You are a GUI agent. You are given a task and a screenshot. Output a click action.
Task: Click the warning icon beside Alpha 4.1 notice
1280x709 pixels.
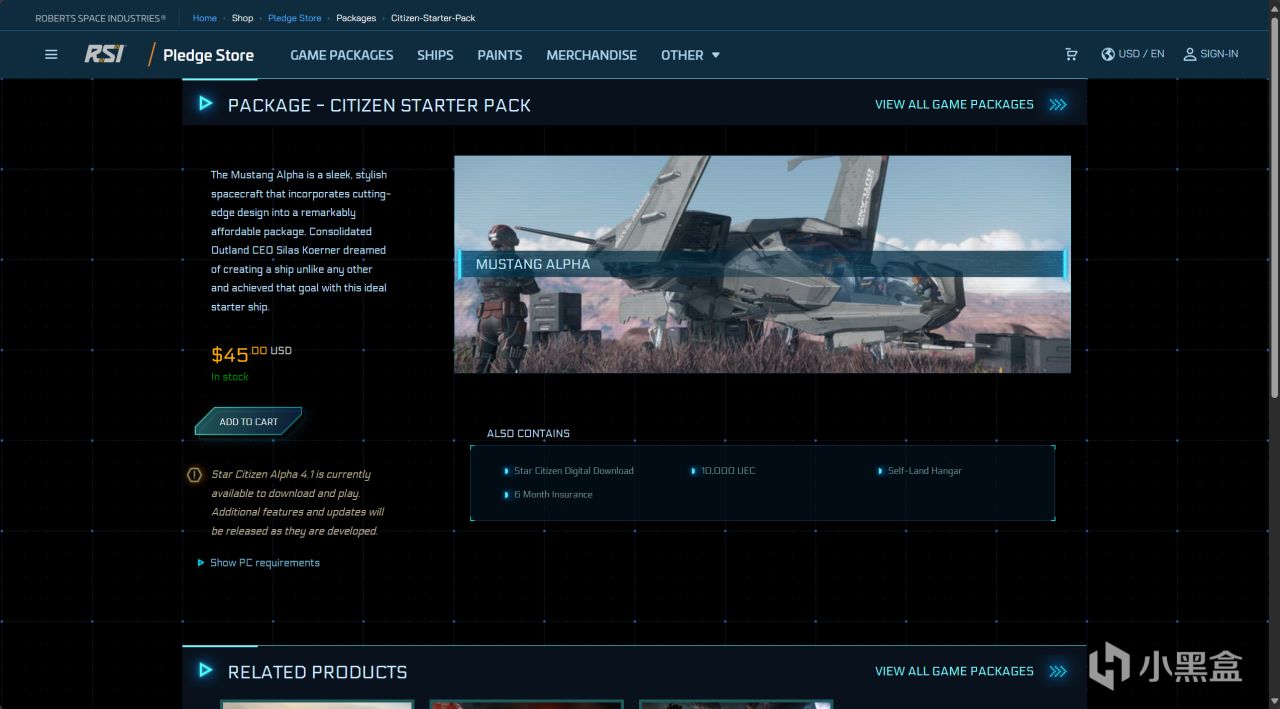click(x=195, y=475)
